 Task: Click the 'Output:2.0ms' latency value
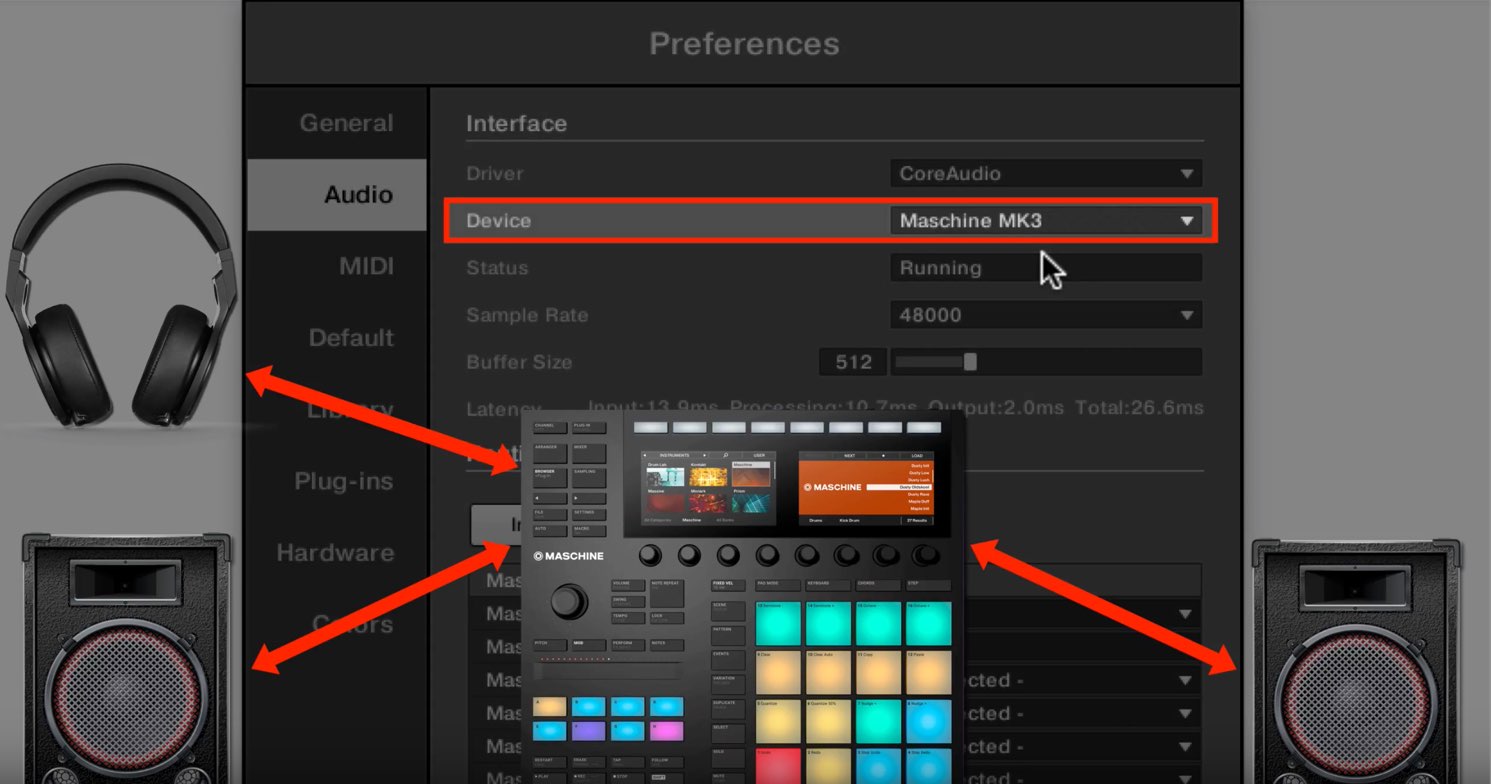[x=995, y=408]
